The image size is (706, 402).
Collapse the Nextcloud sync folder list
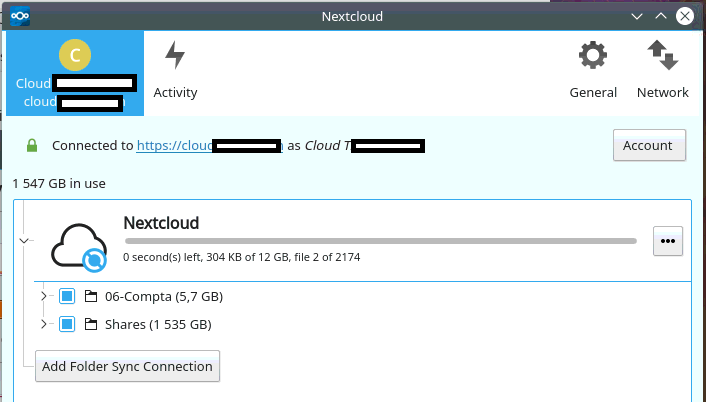pos(24,241)
